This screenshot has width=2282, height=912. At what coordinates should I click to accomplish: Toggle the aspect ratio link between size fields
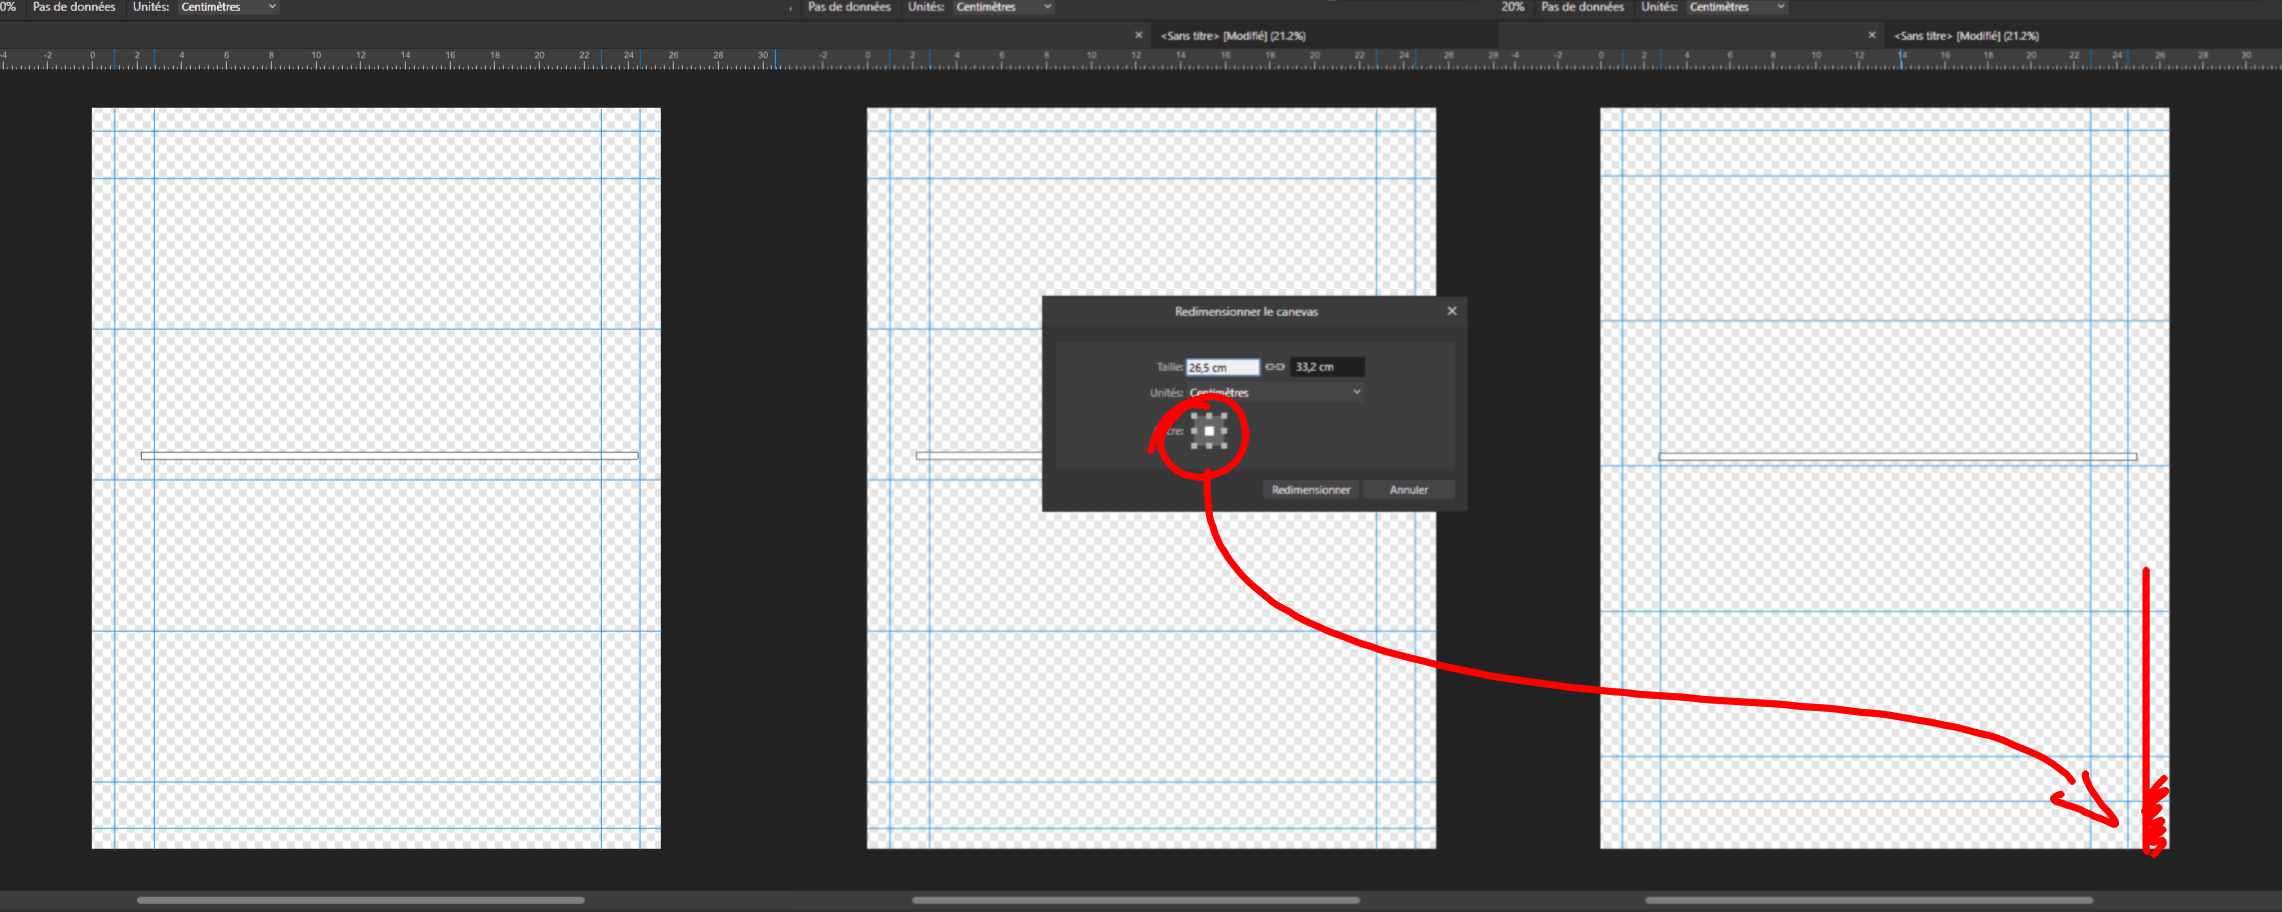pyautogui.click(x=1275, y=367)
